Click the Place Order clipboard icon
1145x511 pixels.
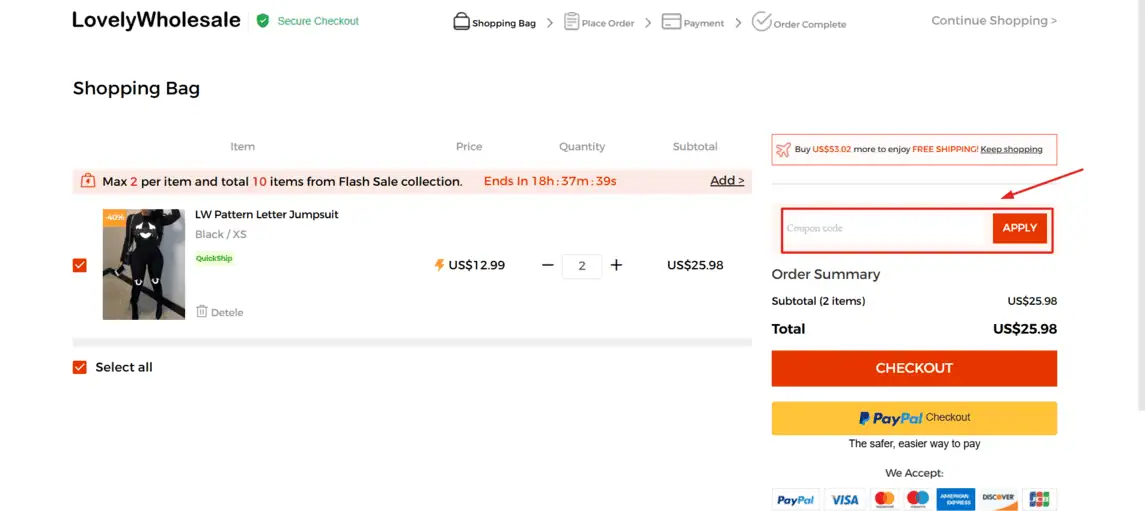point(571,21)
